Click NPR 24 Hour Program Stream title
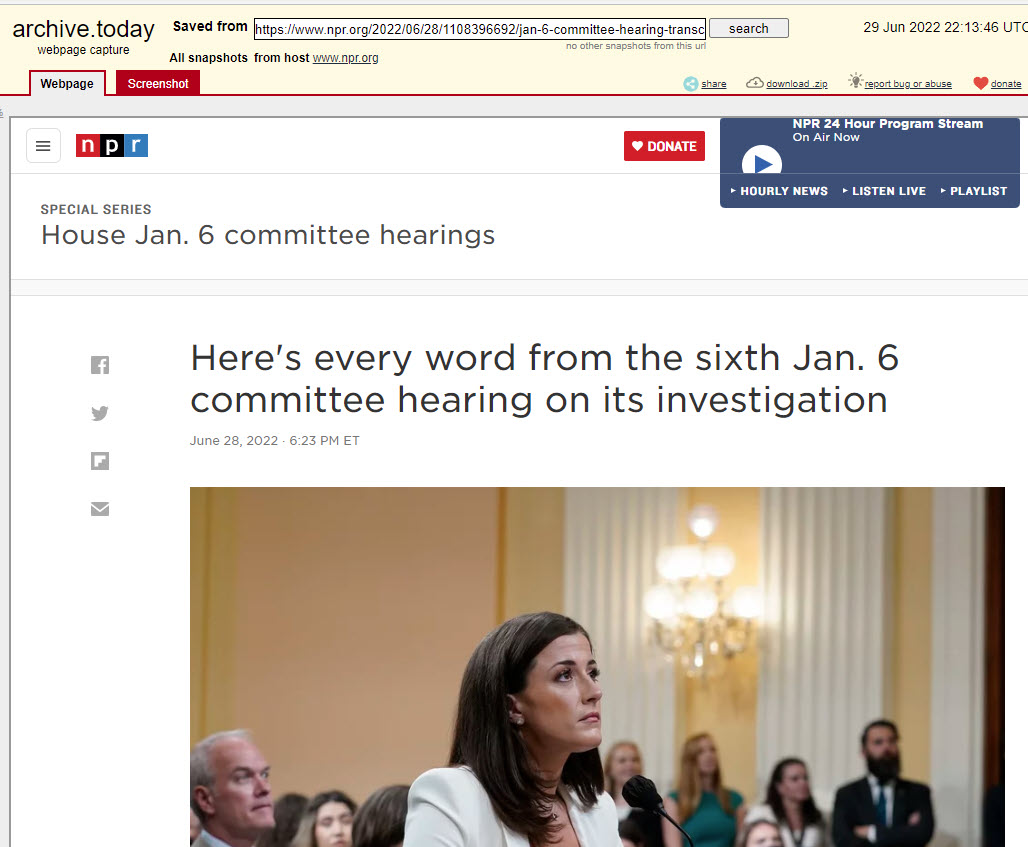The image size is (1028, 847). point(888,123)
